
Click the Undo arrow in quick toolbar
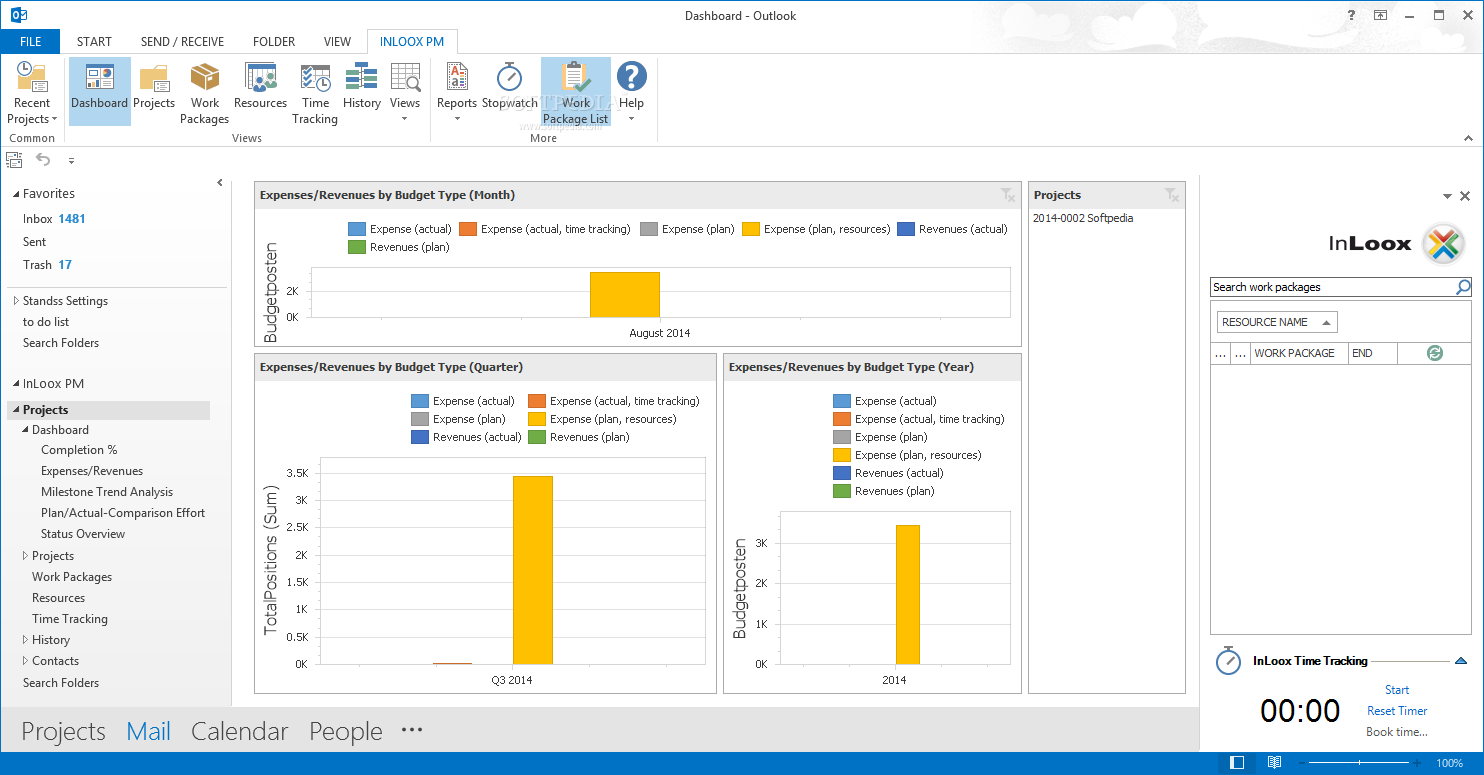pos(43,159)
